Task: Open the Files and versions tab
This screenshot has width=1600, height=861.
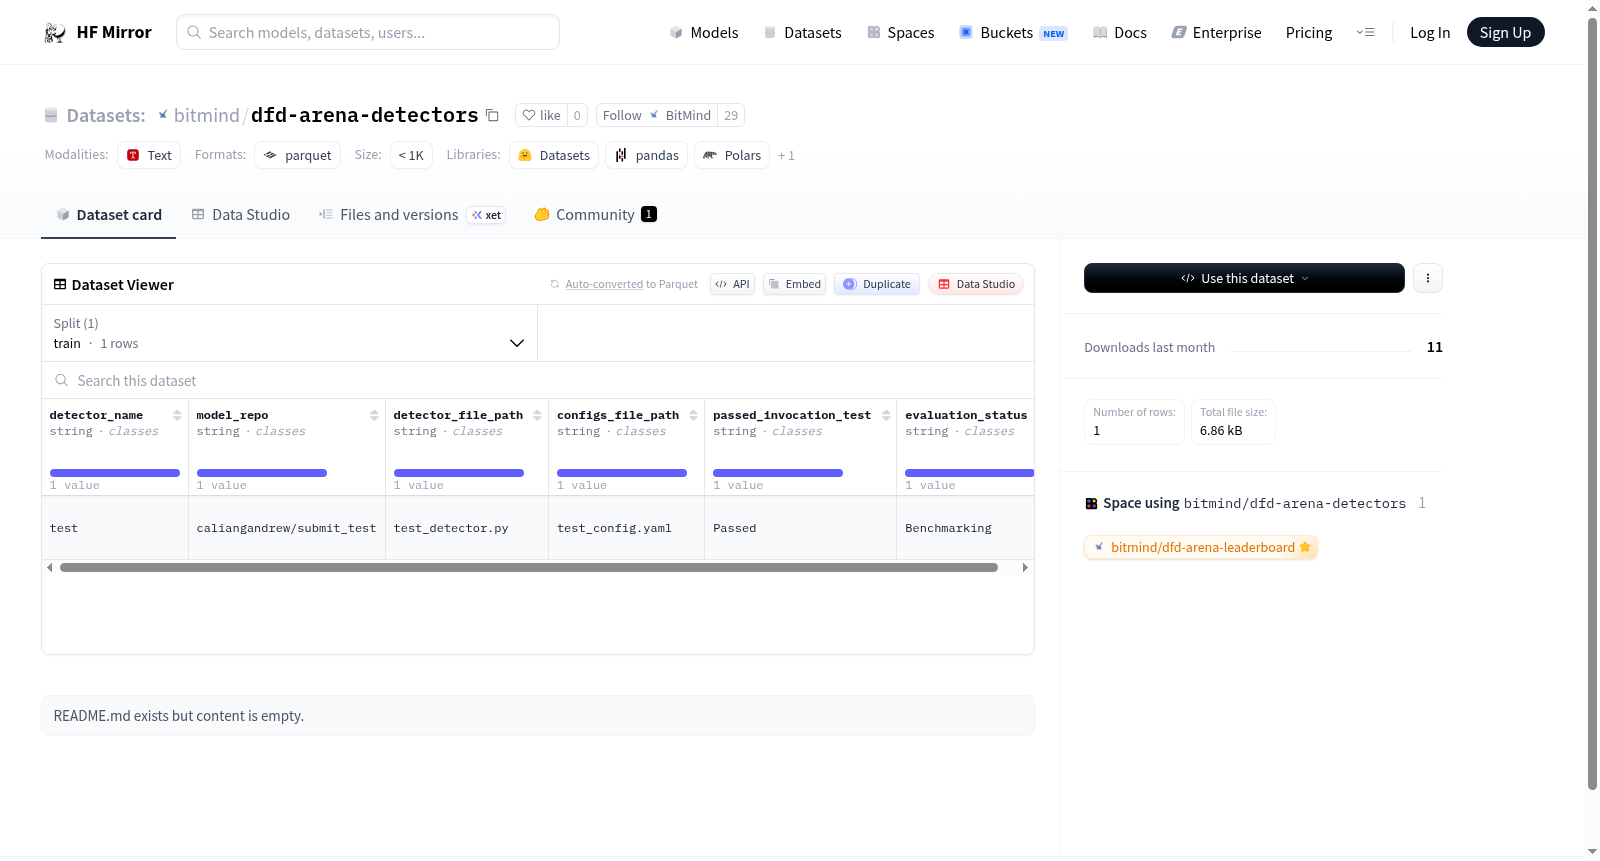Action: point(412,215)
